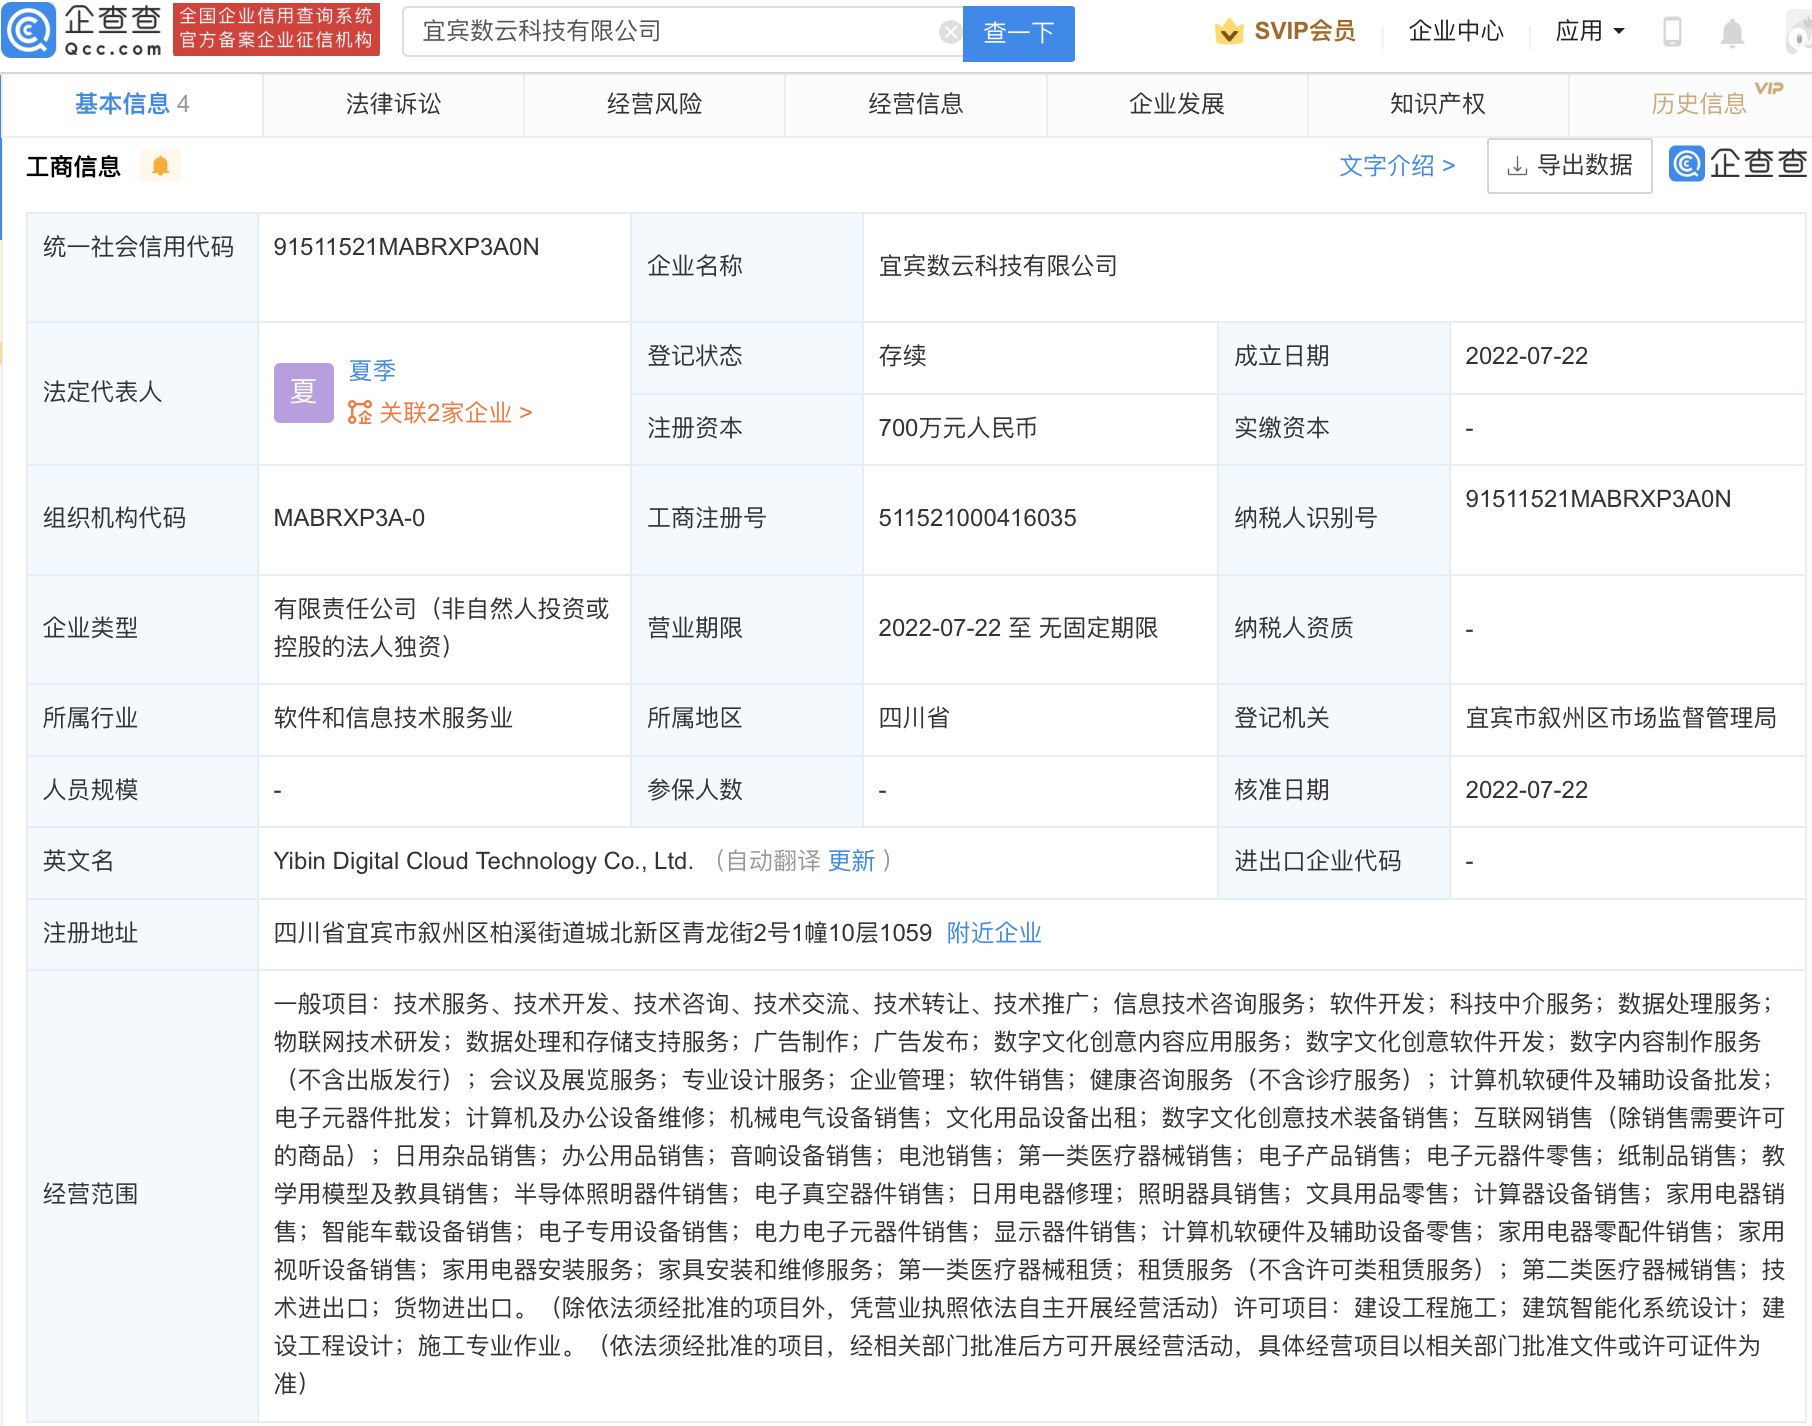Click 更新 link next to English name

852,861
